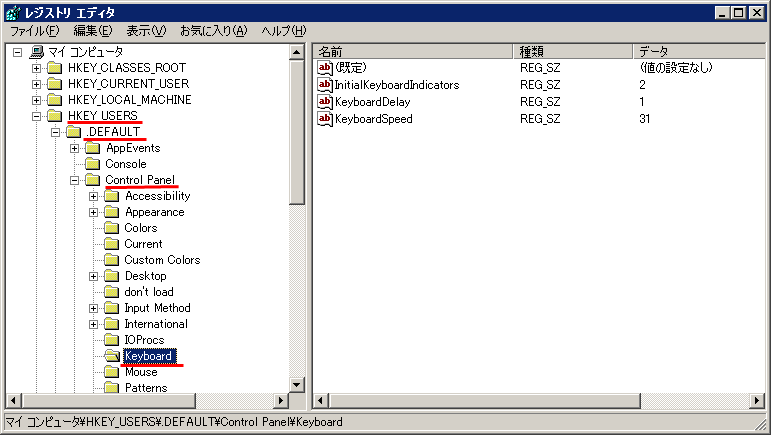This screenshot has height=435, width=771.
Task: Select the Desktop registry key
Action: tap(145, 276)
